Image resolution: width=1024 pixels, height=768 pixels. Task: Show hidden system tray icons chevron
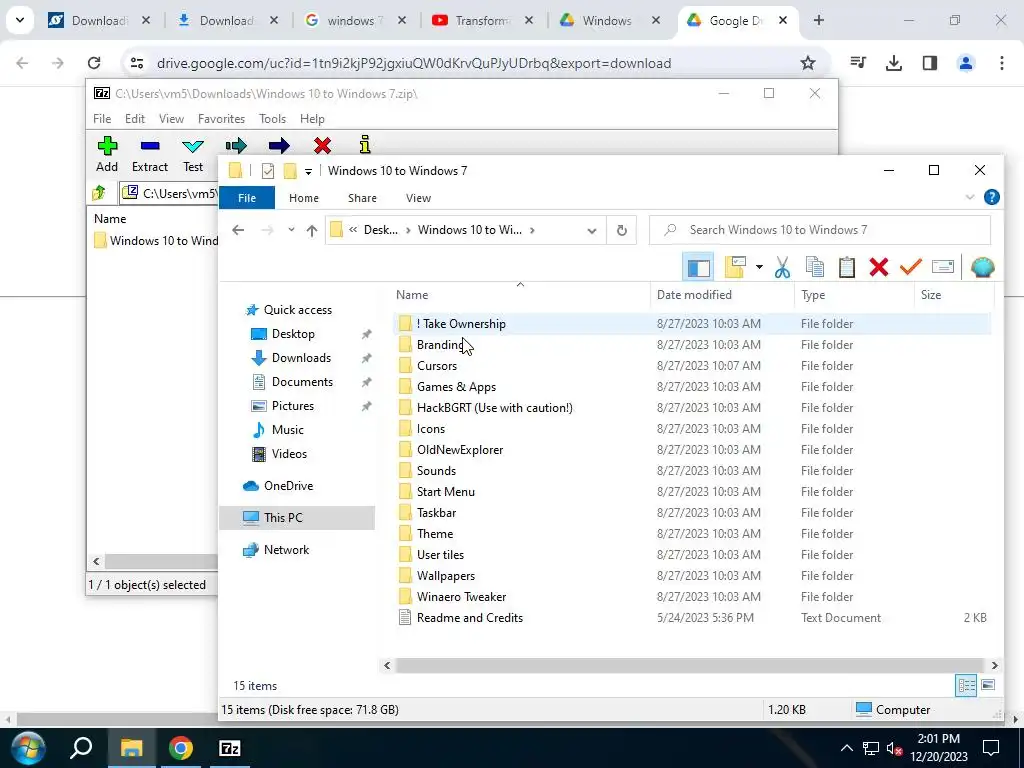click(x=846, y=748)
